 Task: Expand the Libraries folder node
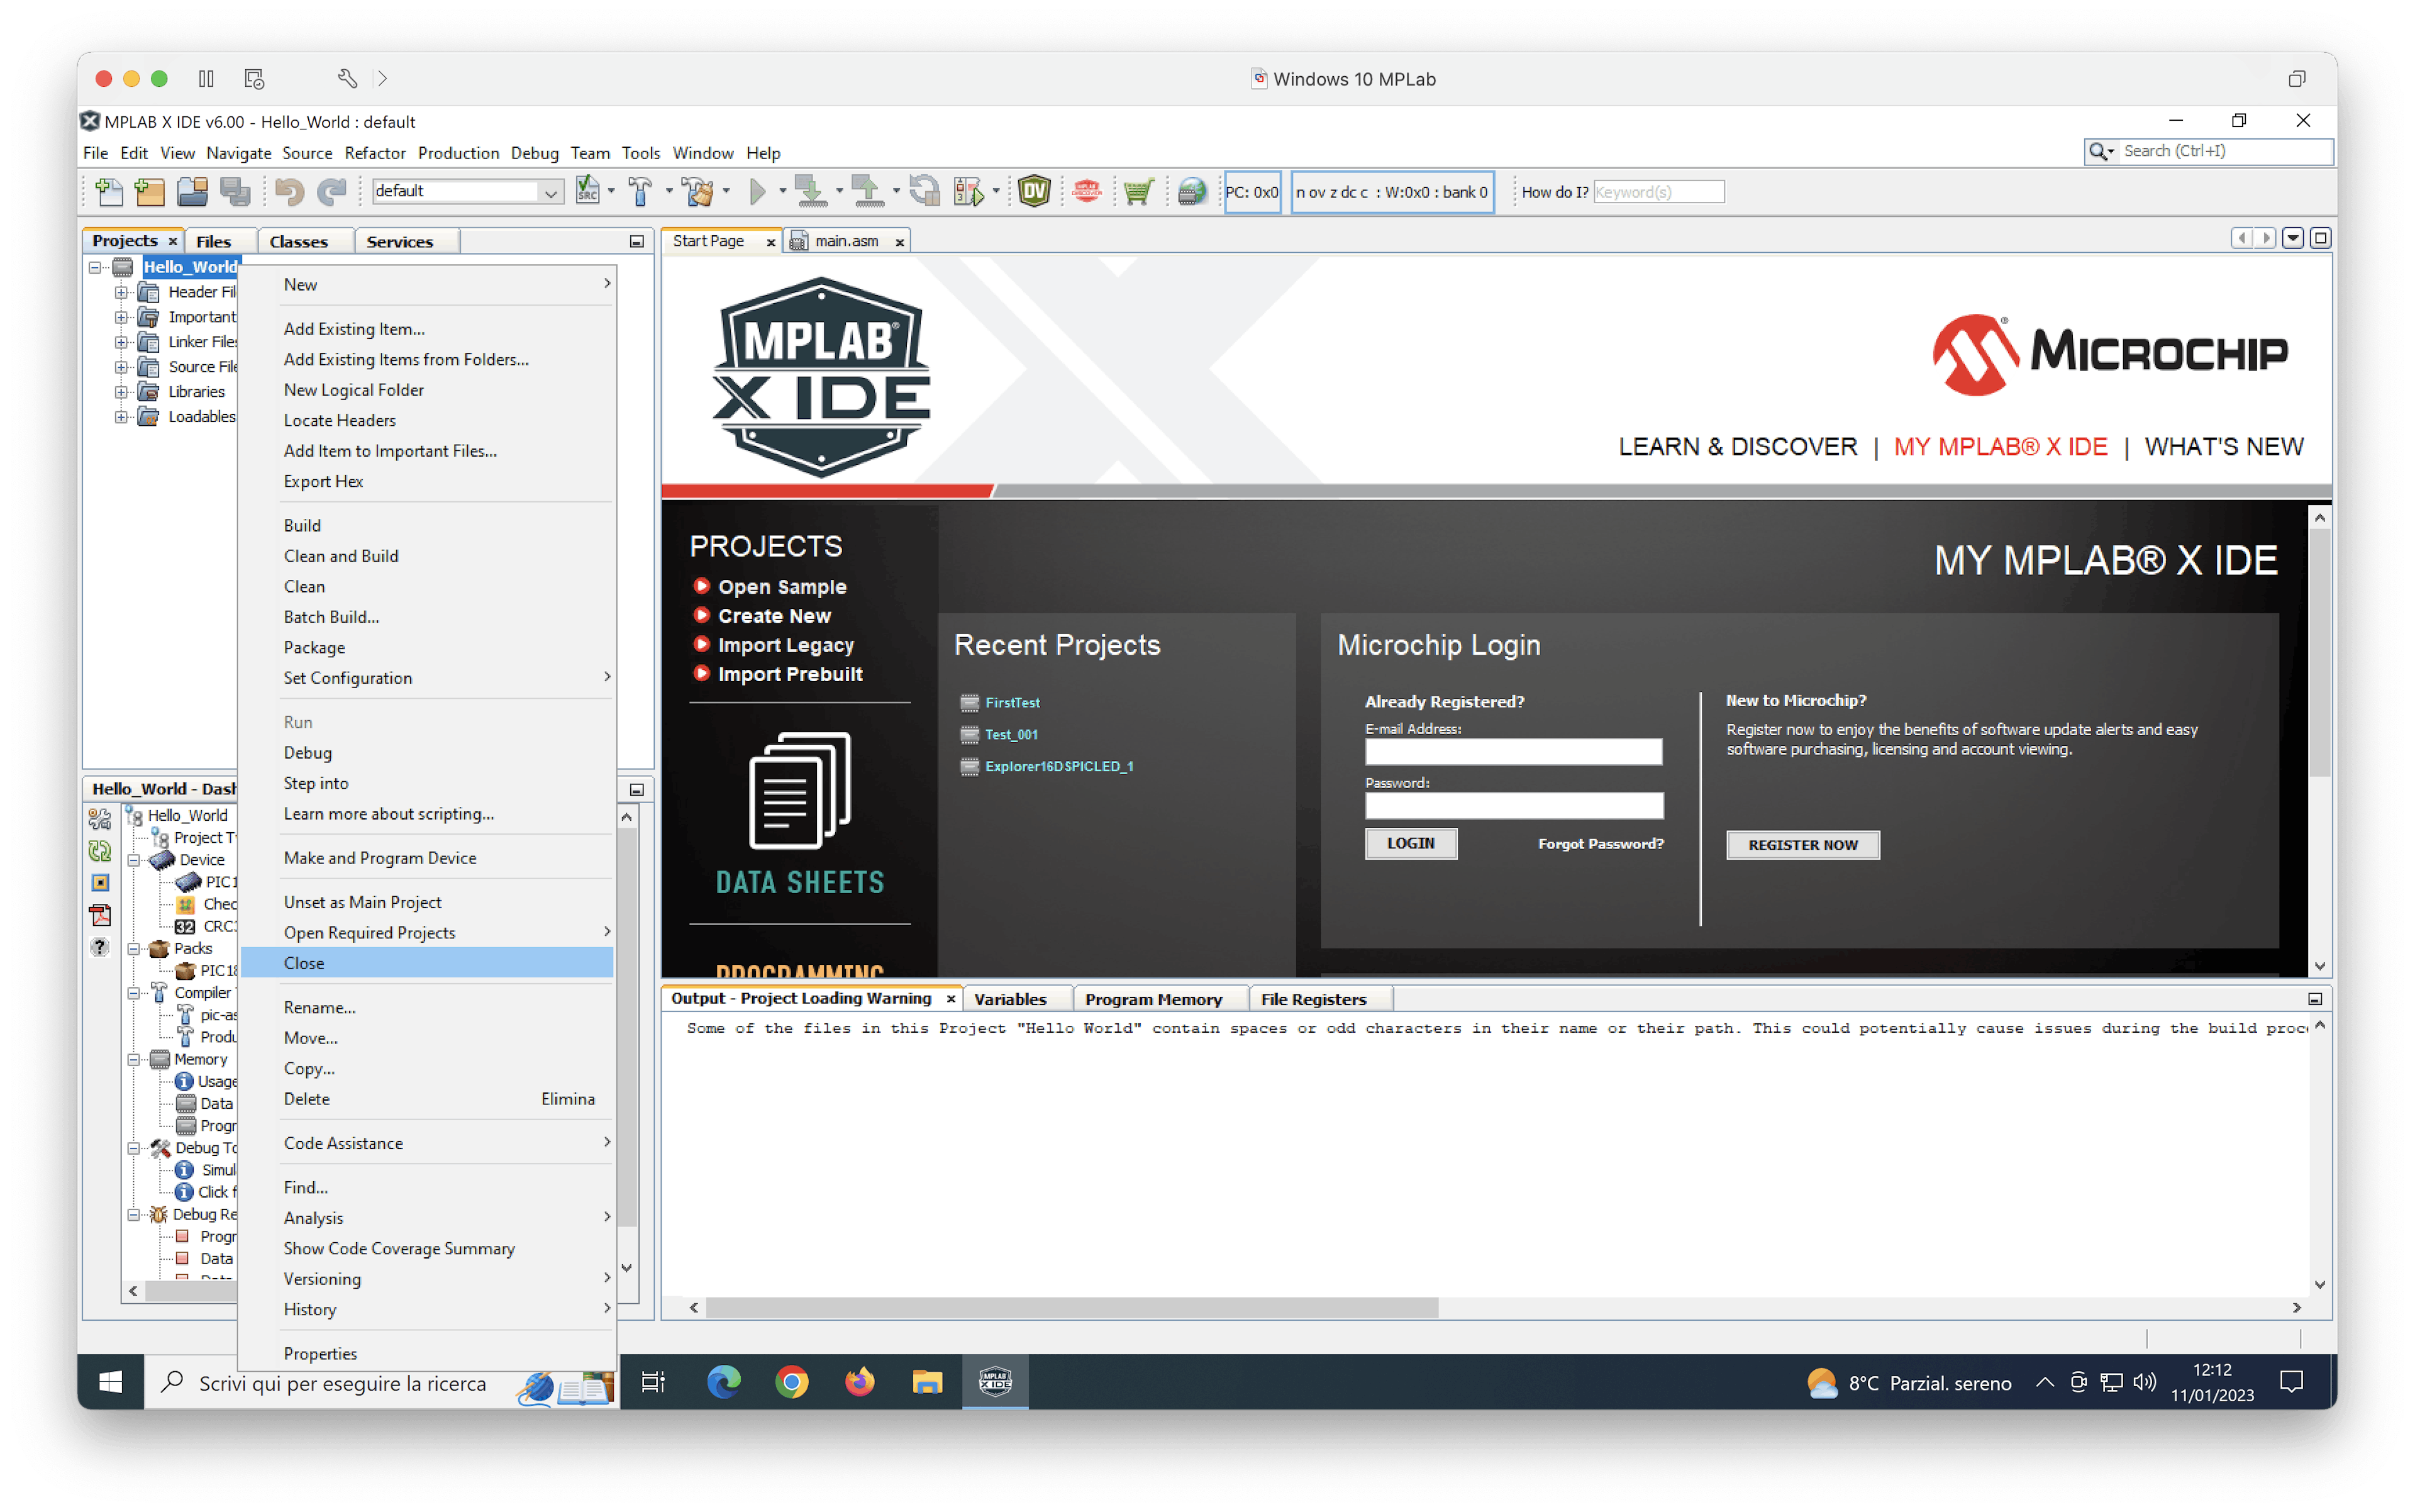[121, 392]
